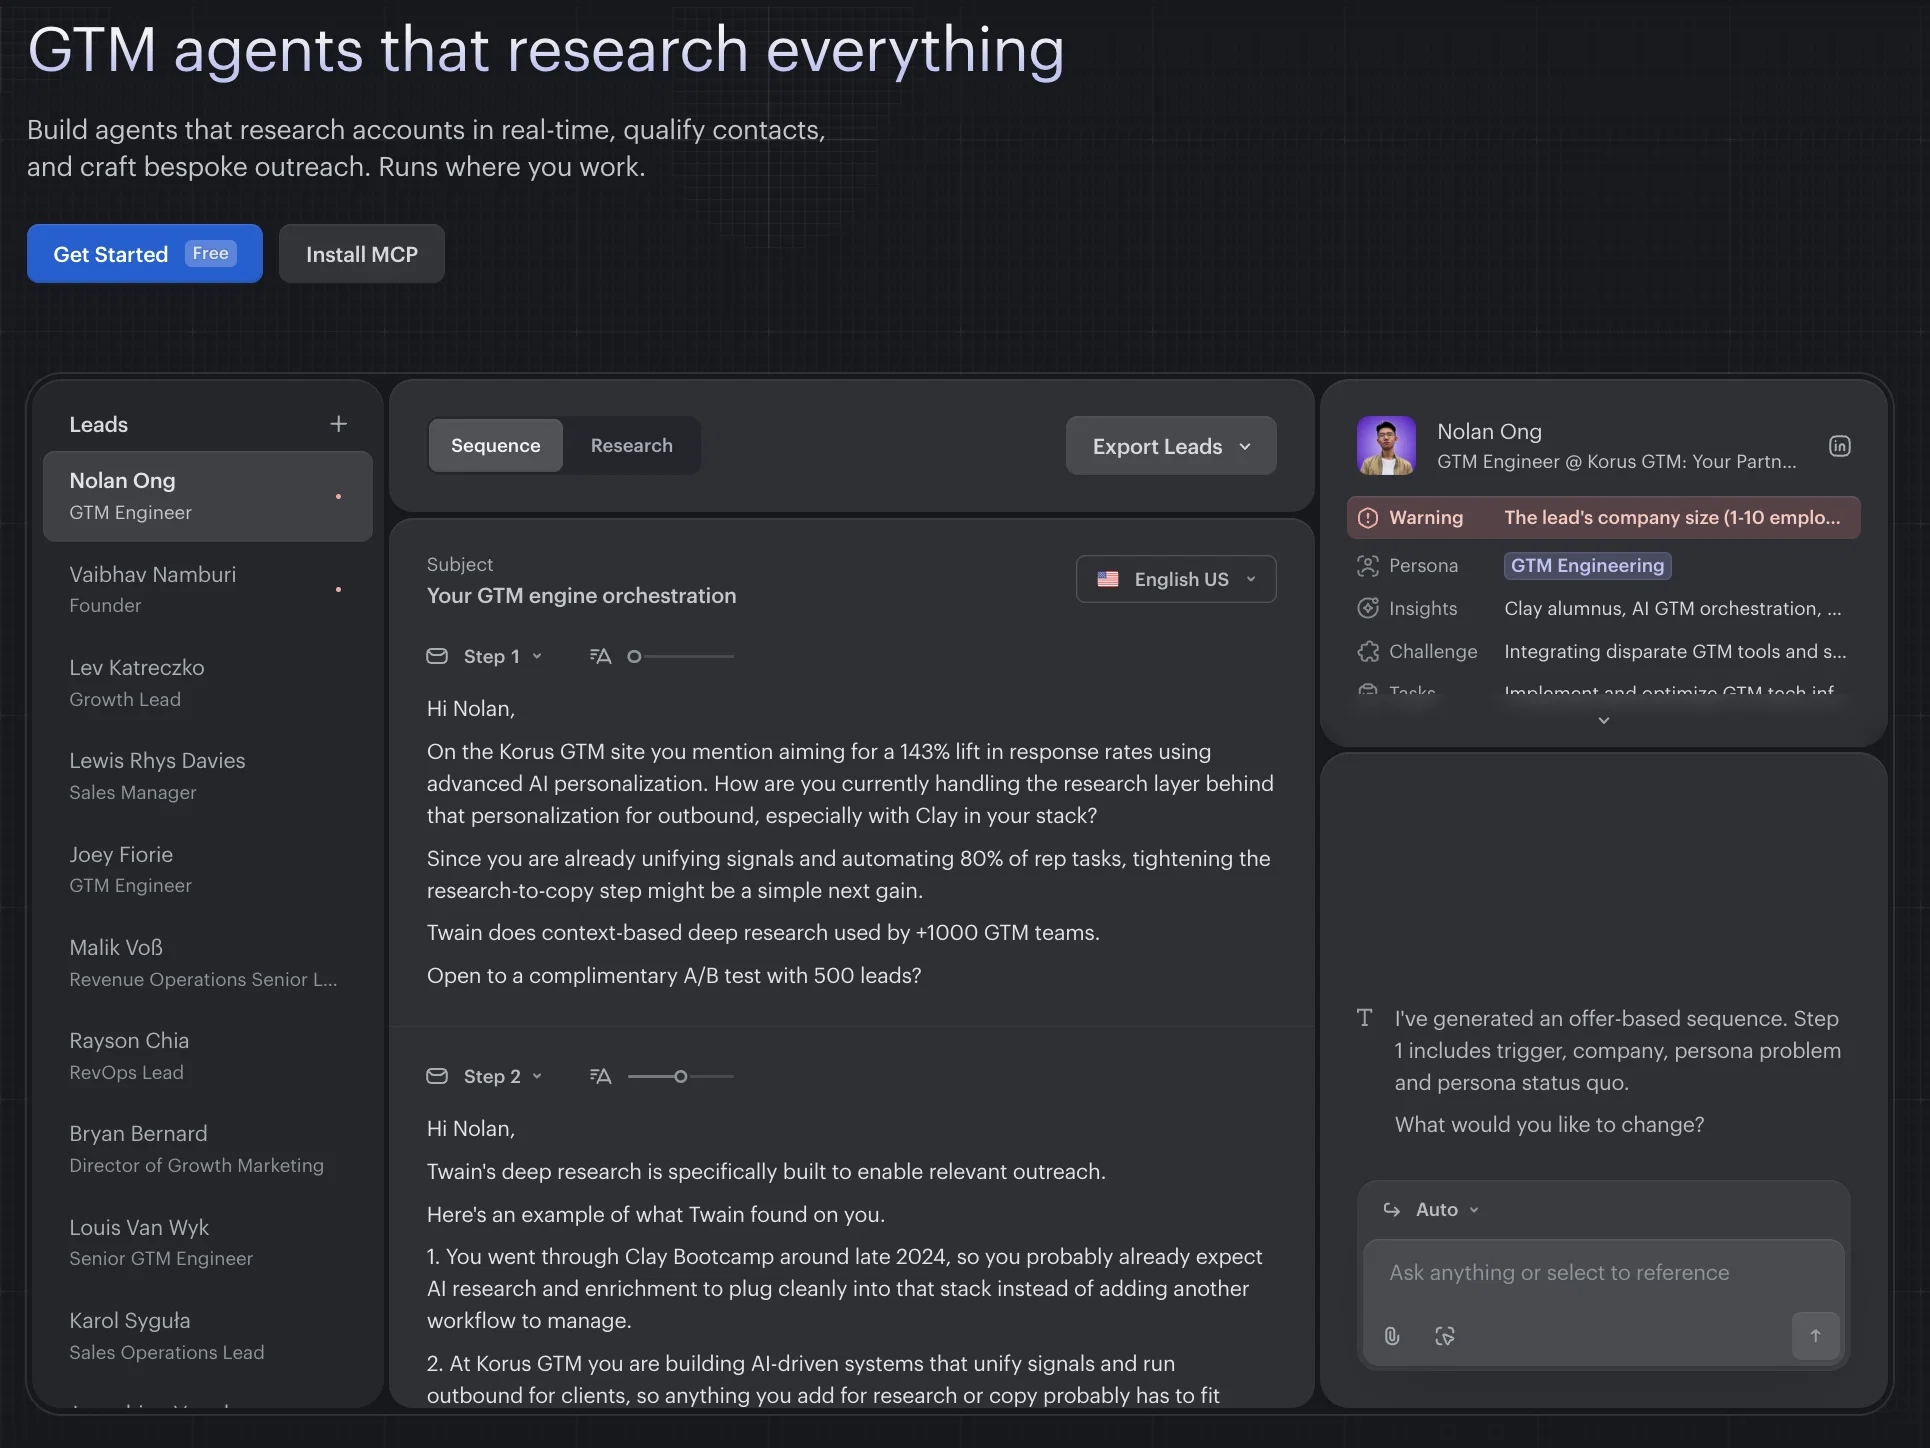Click the Step 2 translate tone icon
The width and height of the screenshot is (1930, 1448).
pyautogui.click(x=600, y=1076)
